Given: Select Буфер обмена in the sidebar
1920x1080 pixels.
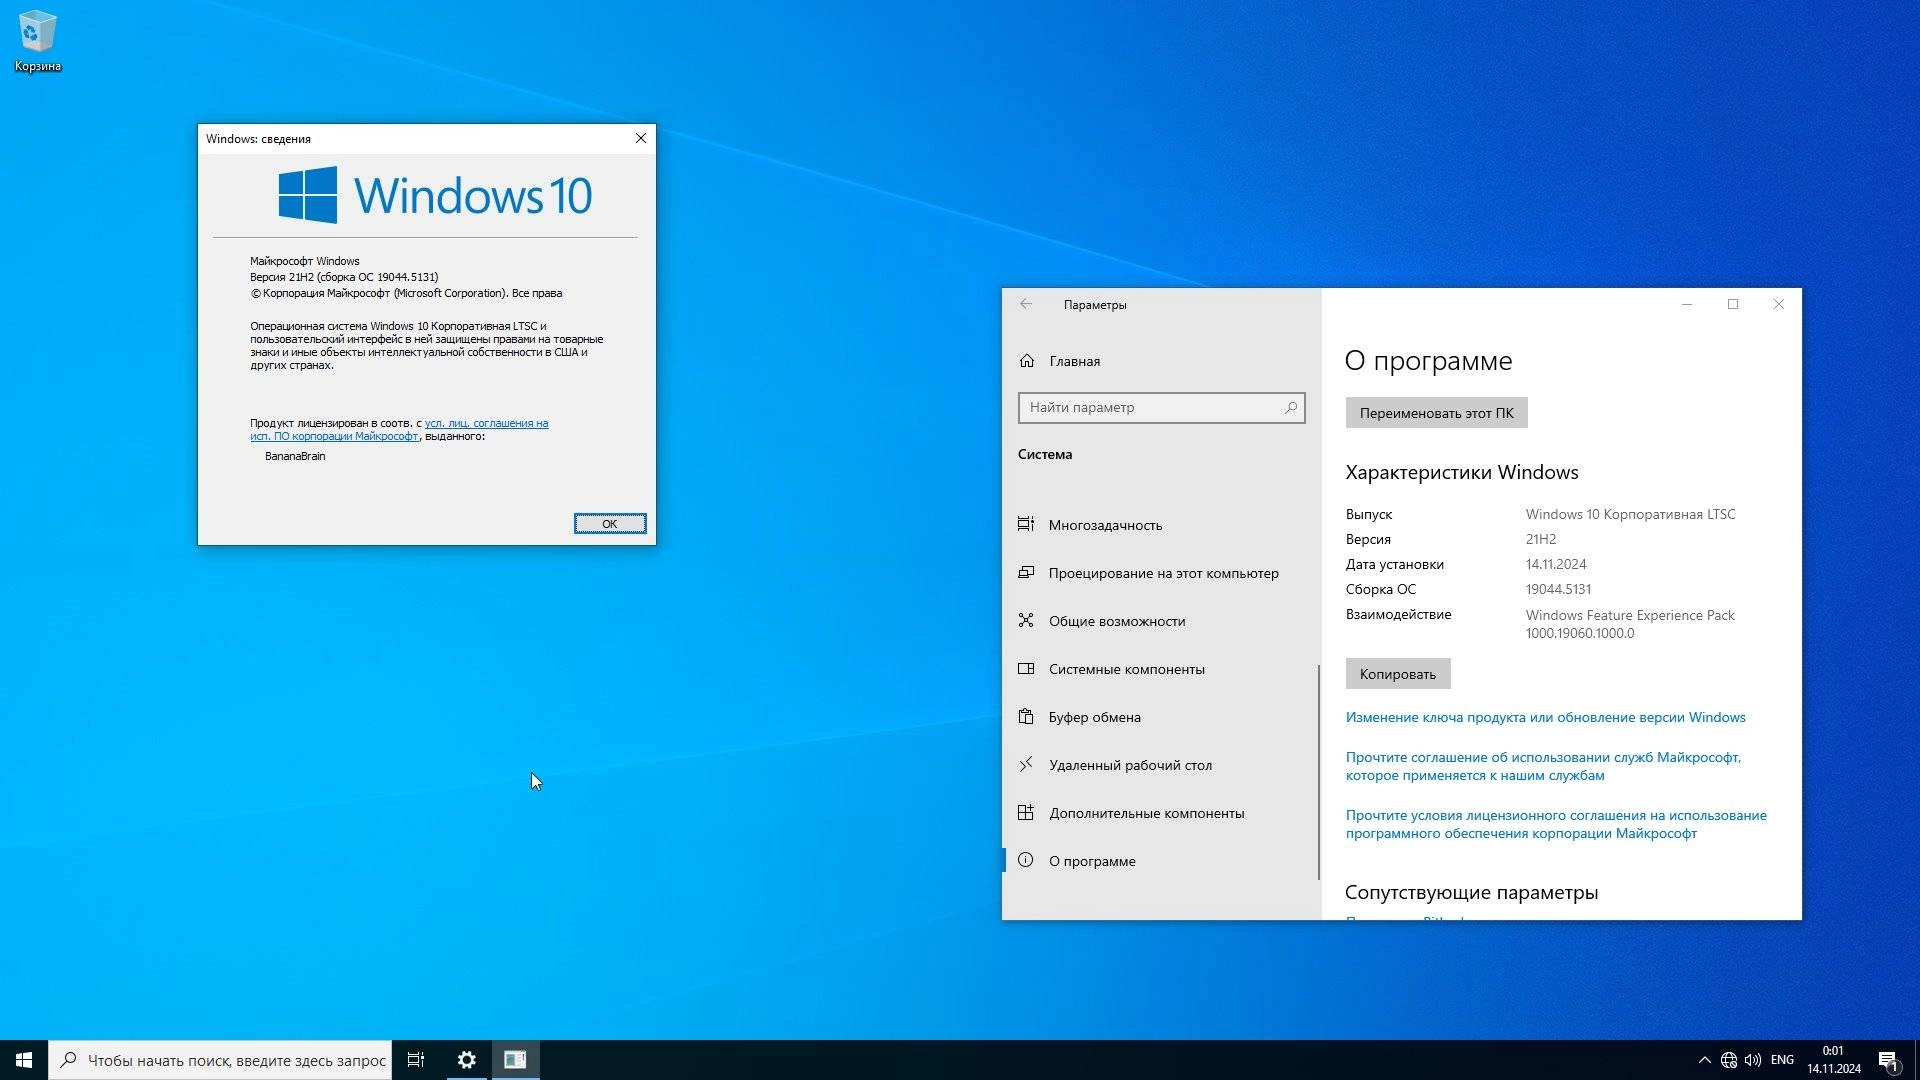Looking at the screenshot, I should pos(1161,717).
